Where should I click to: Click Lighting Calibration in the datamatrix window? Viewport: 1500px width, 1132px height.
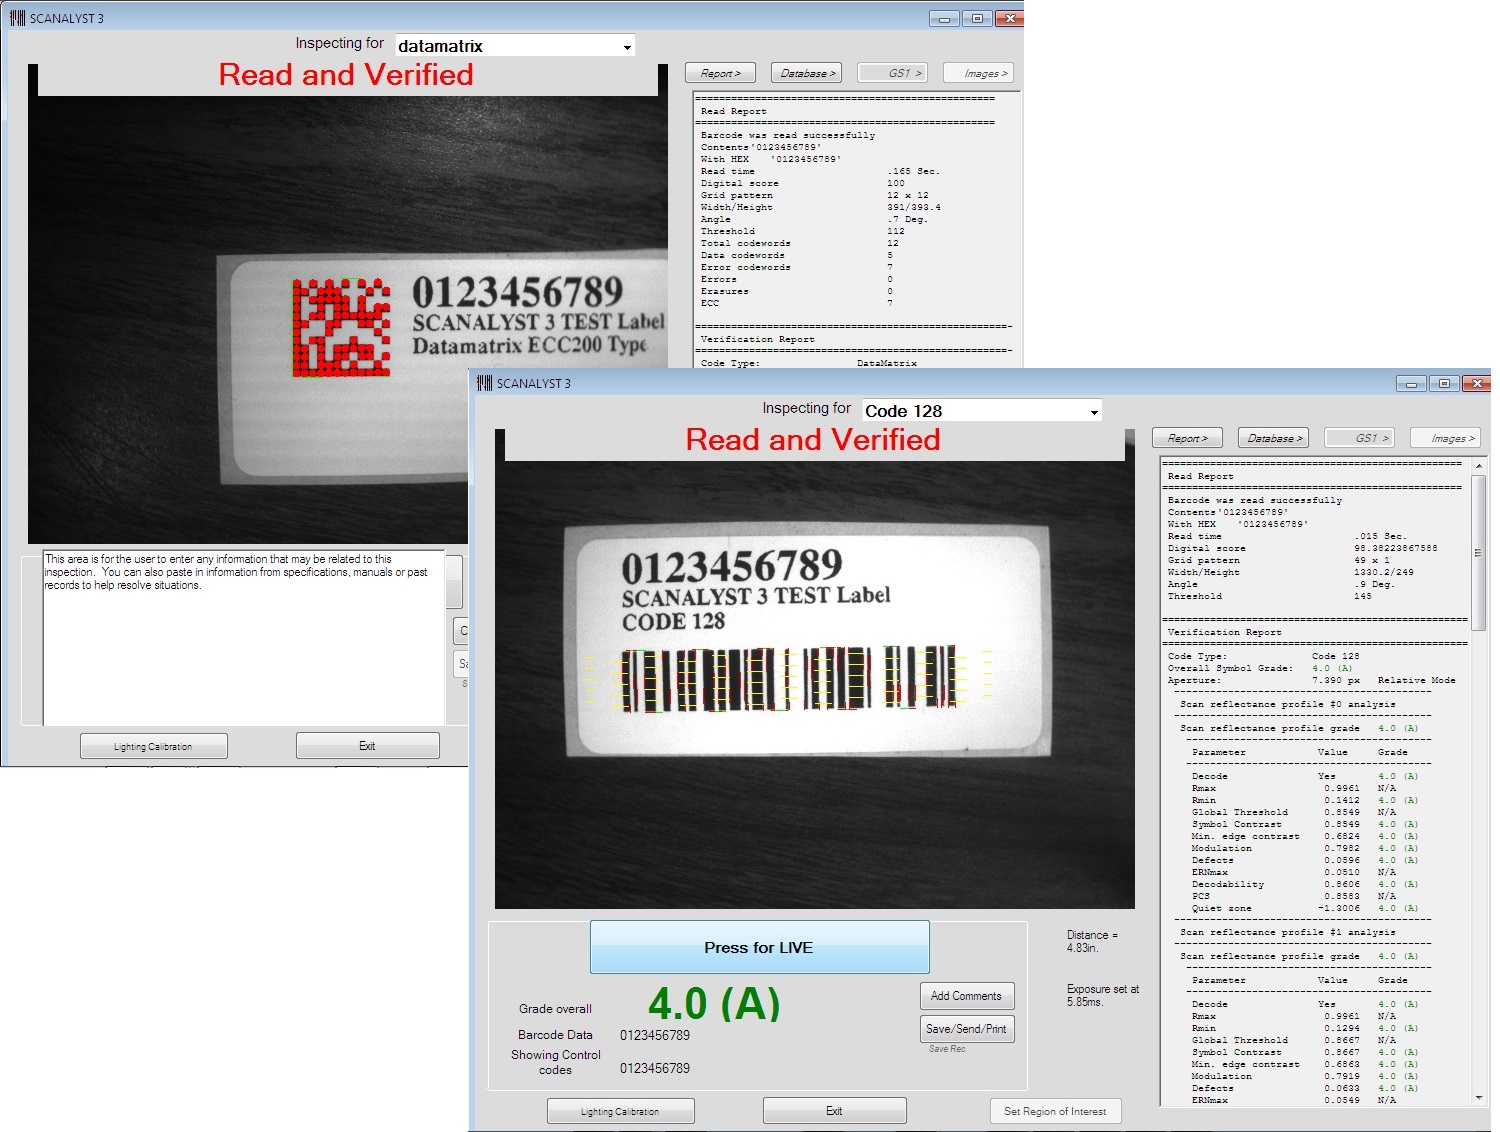coord(154,746)
